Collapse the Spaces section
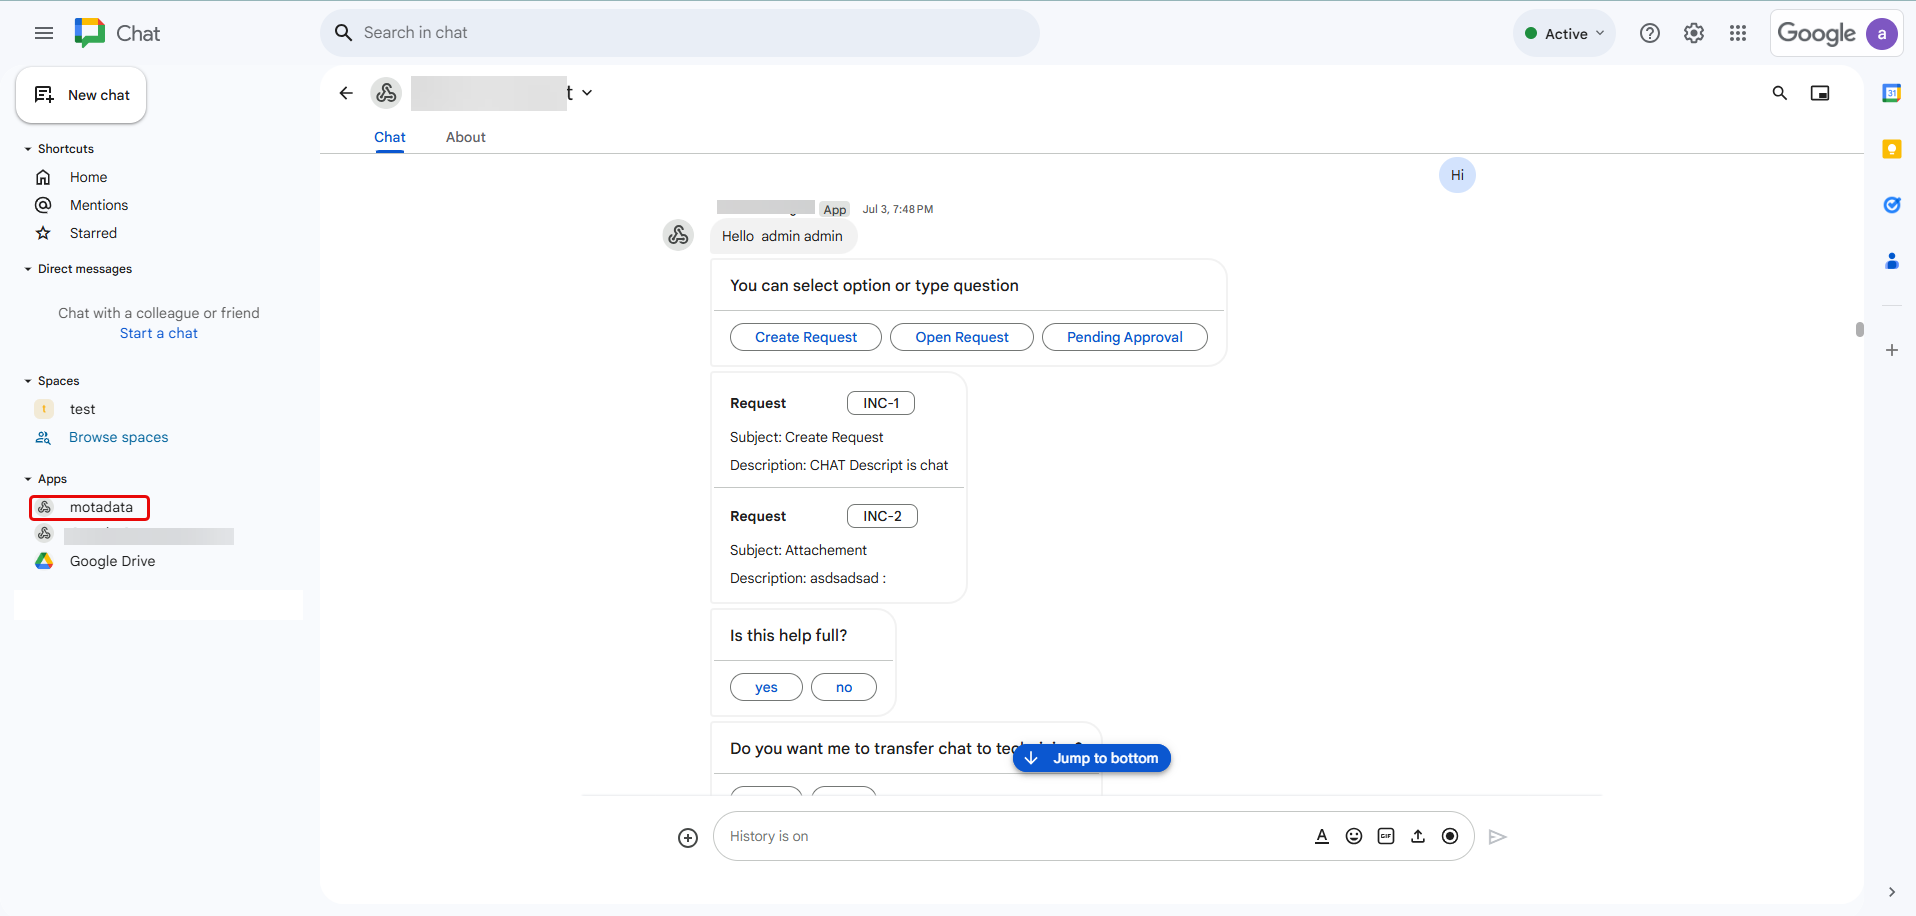The image size is (1916, 916). coord(26,380)
